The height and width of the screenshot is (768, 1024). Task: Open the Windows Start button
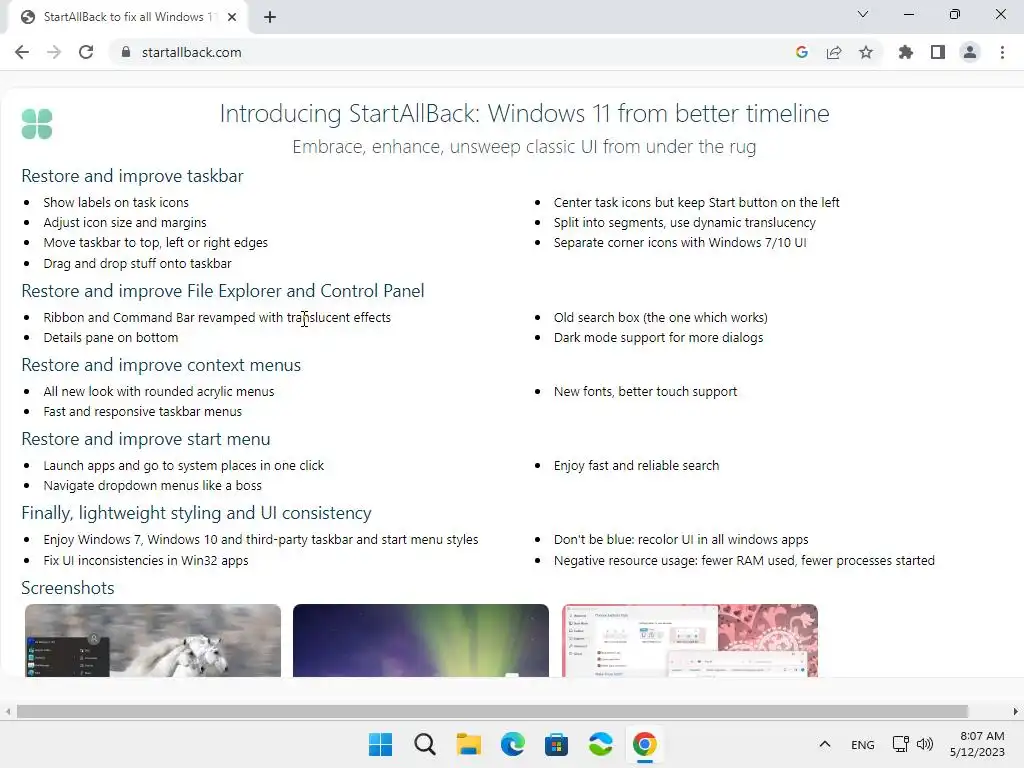(380, 744)
